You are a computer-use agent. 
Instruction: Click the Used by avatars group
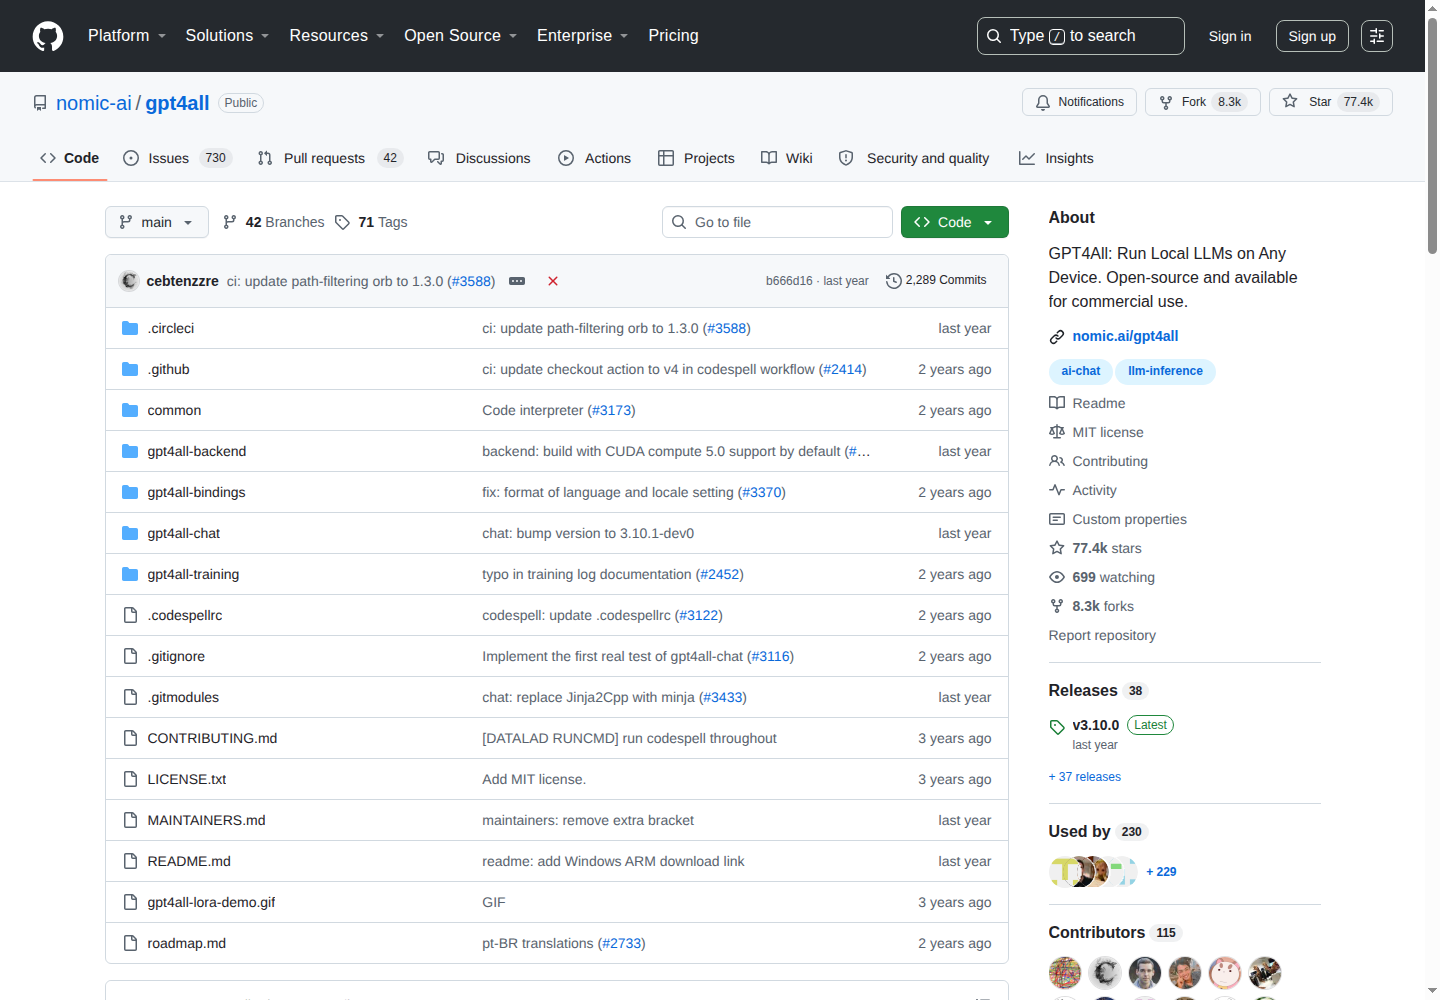coord(1093,872)
